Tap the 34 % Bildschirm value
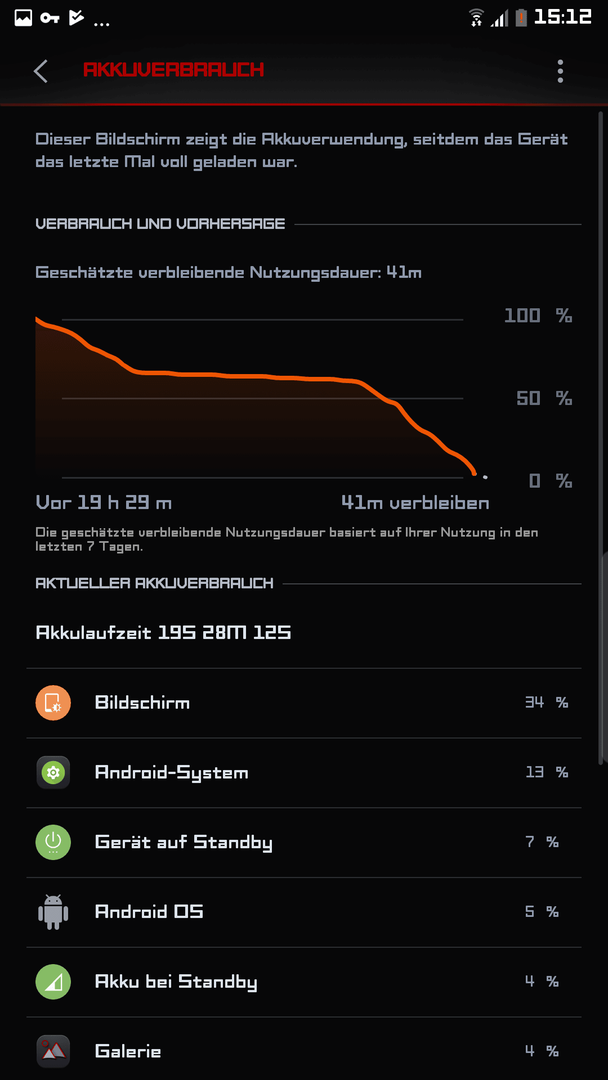This screenshot has width=608, height=1080. (x=546, y=703)
